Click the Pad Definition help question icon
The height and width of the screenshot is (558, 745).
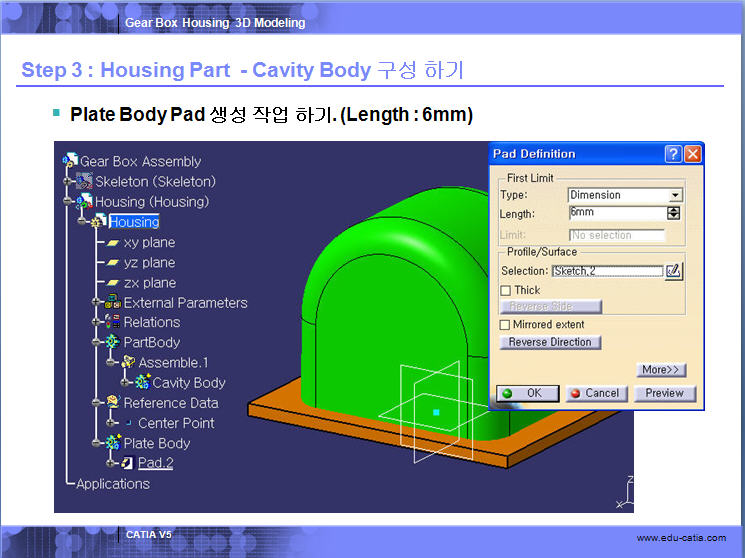pos(673,154)
